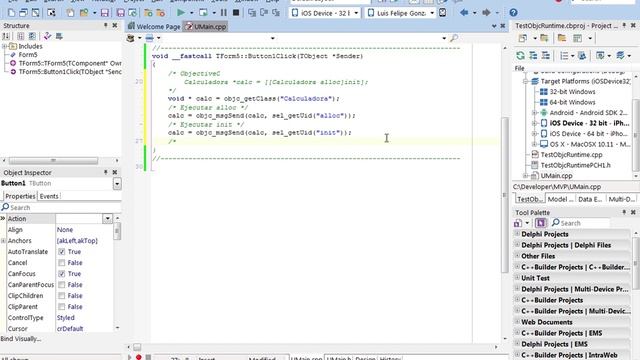Click the Save All toolbar icon
Screen dimensions: 640x360
tap(120, 13)
